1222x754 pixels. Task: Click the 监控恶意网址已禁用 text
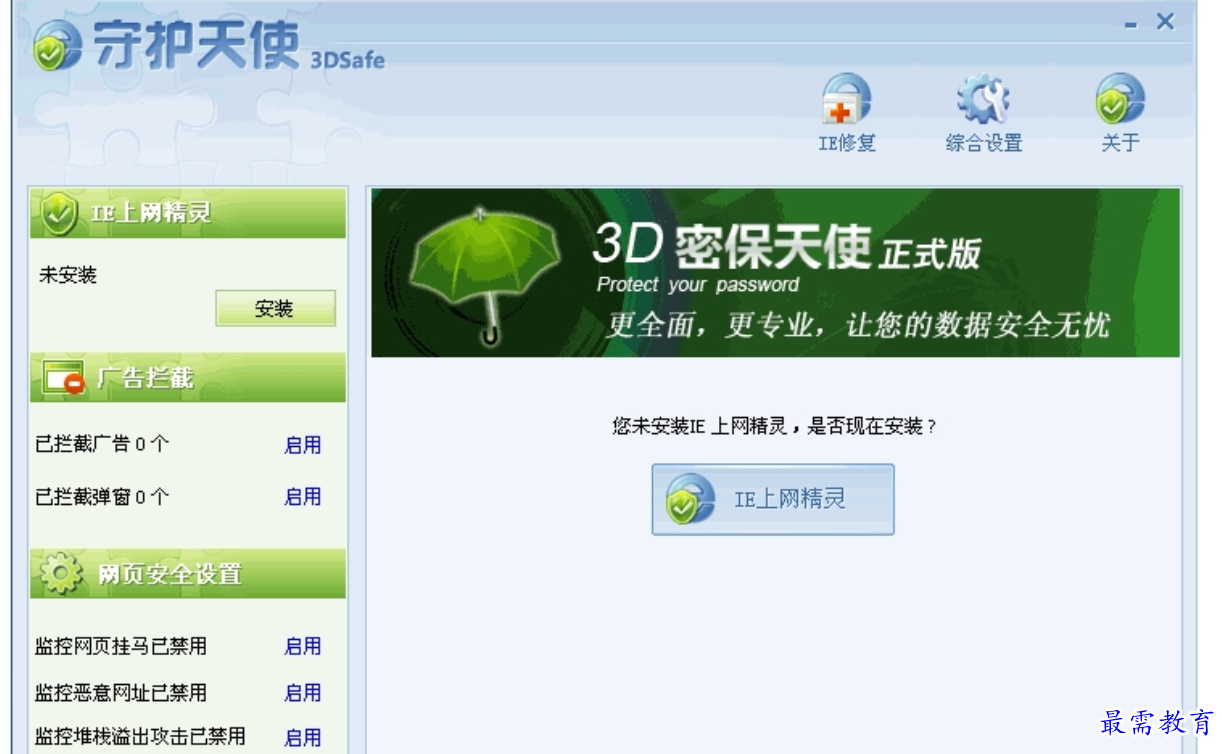121,692
